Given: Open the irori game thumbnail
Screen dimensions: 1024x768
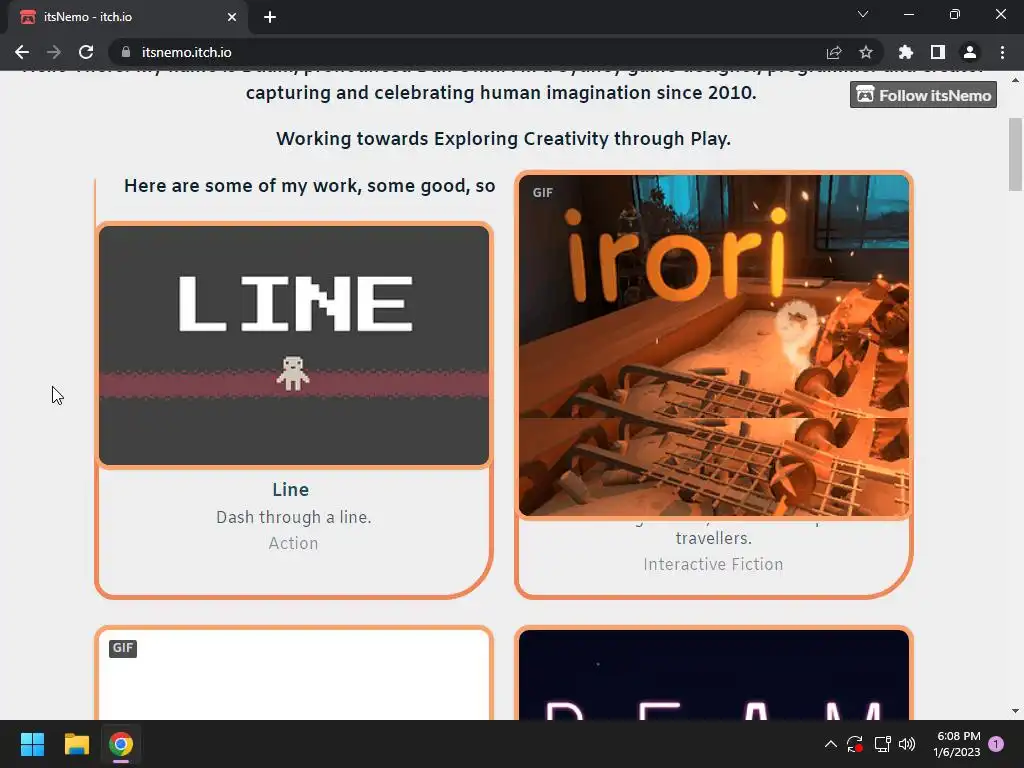Looking at the screenshot, I should (714, 345).
